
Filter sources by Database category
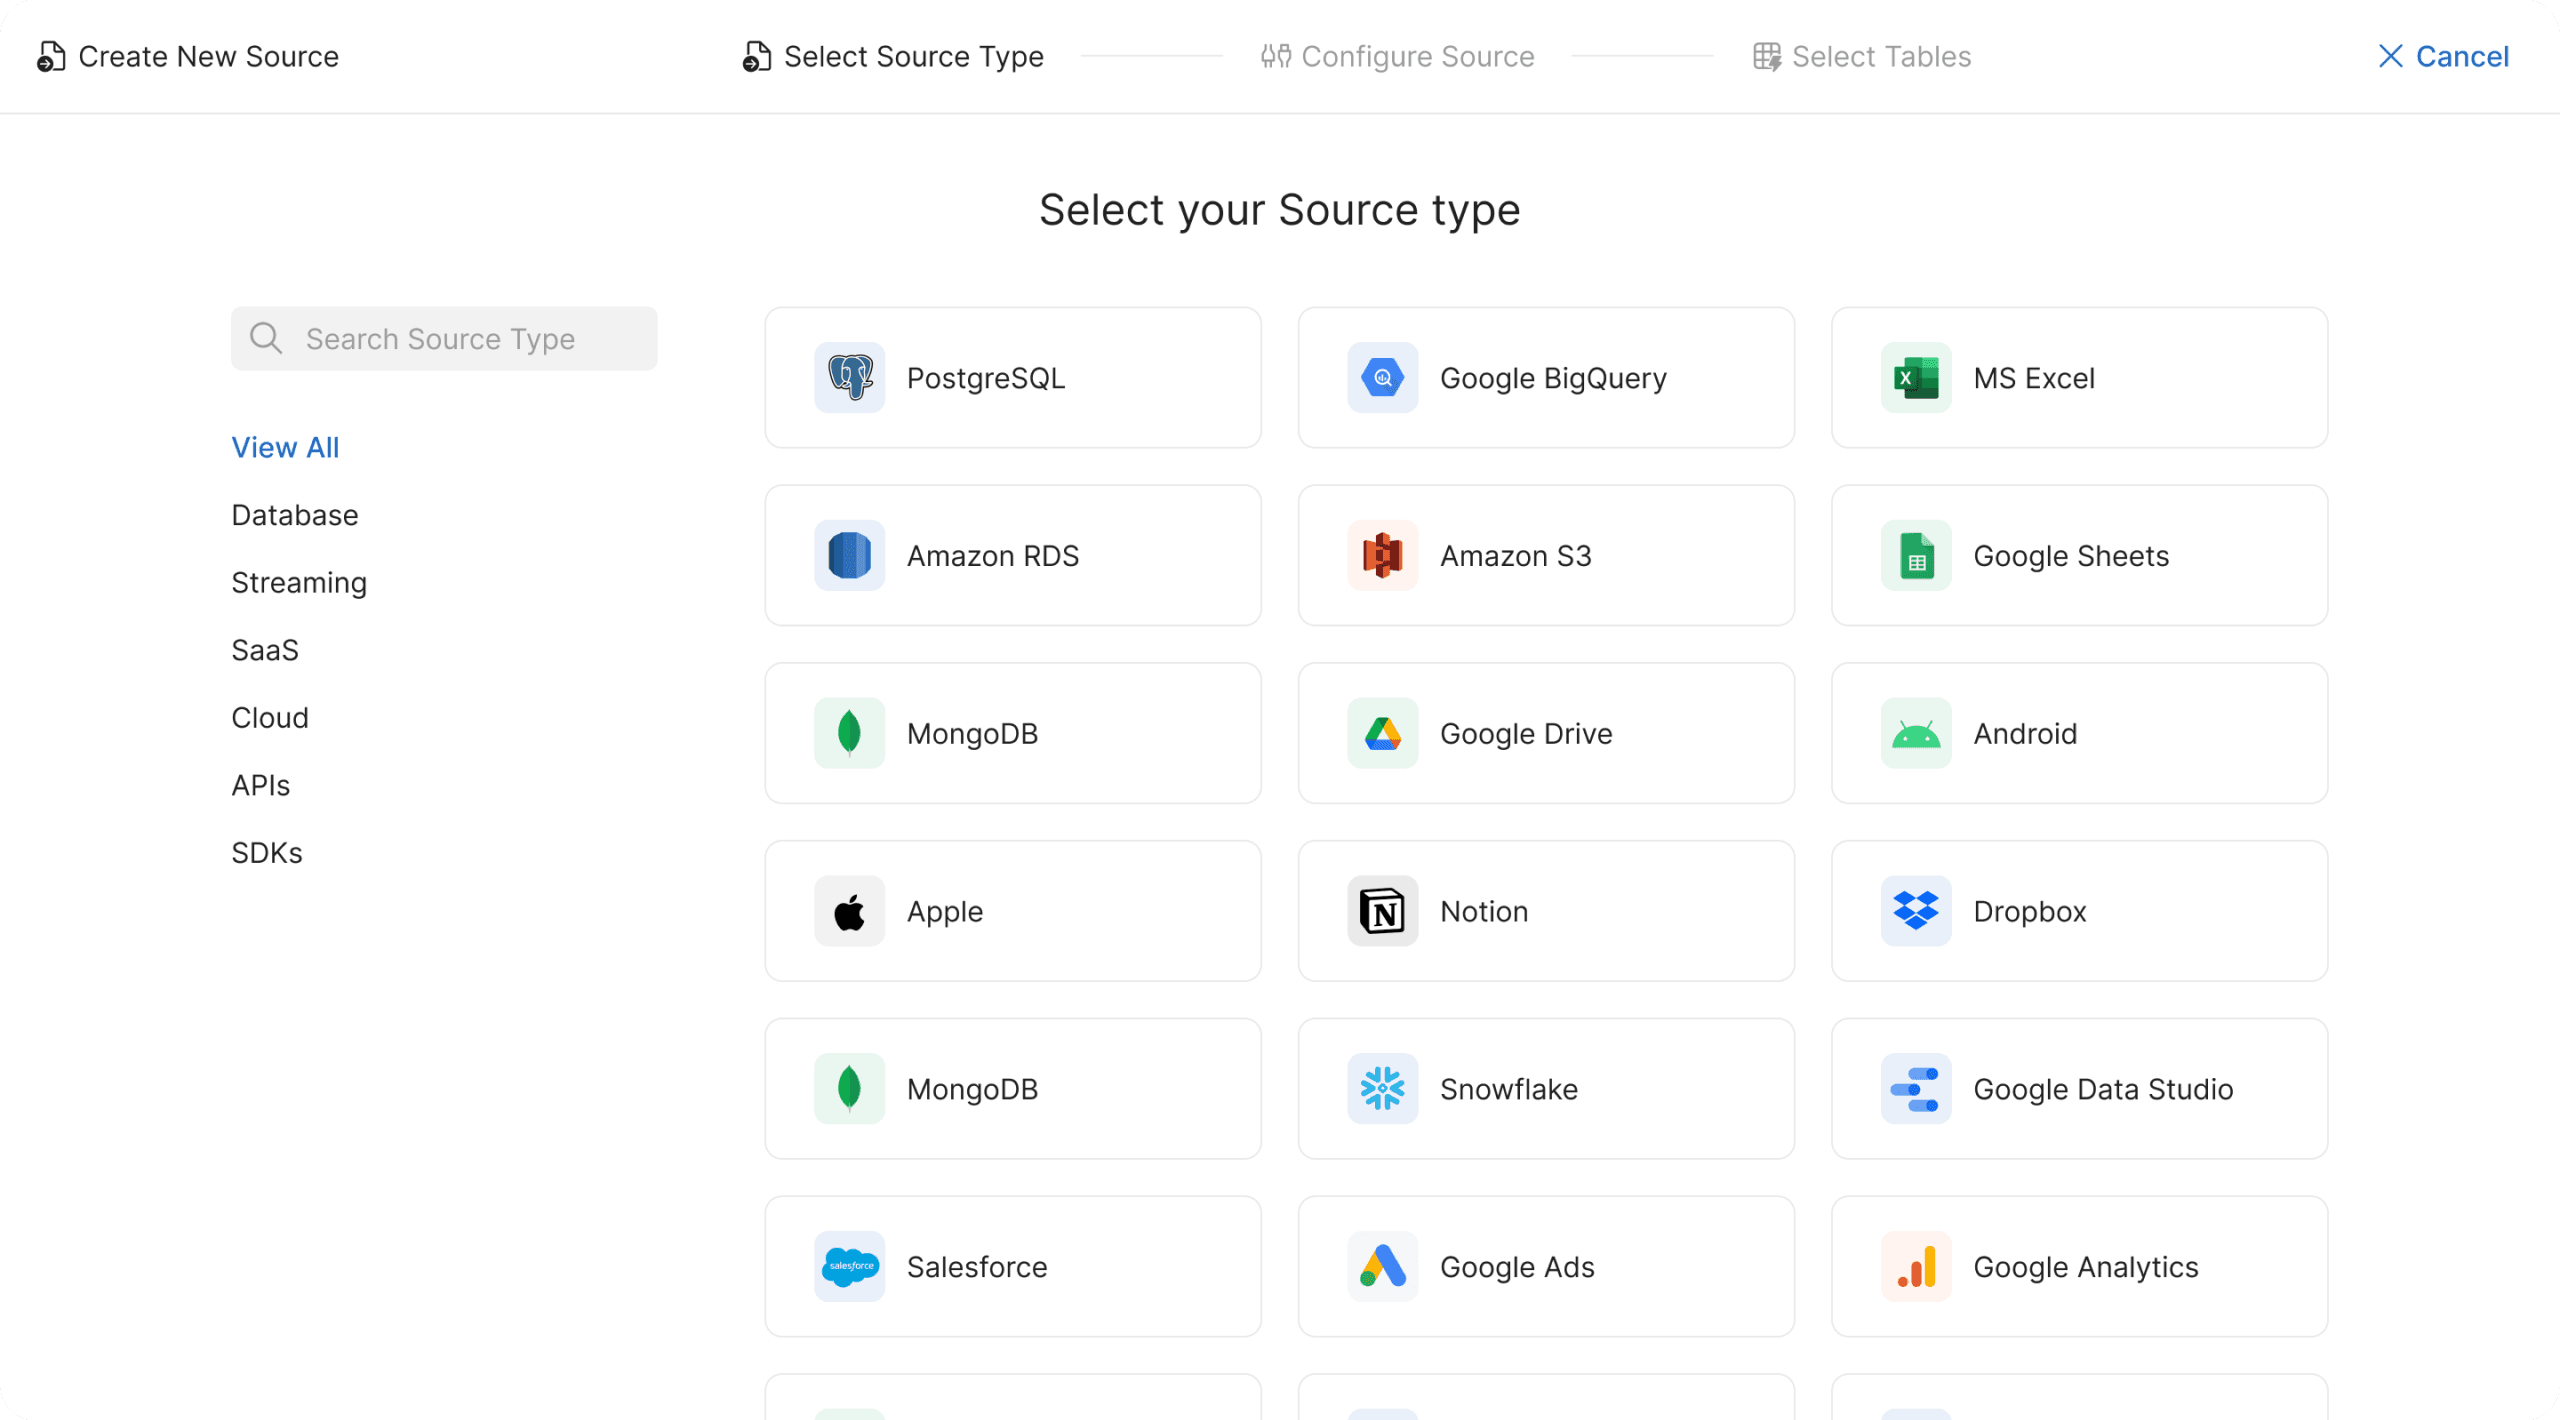coord(294,515)
